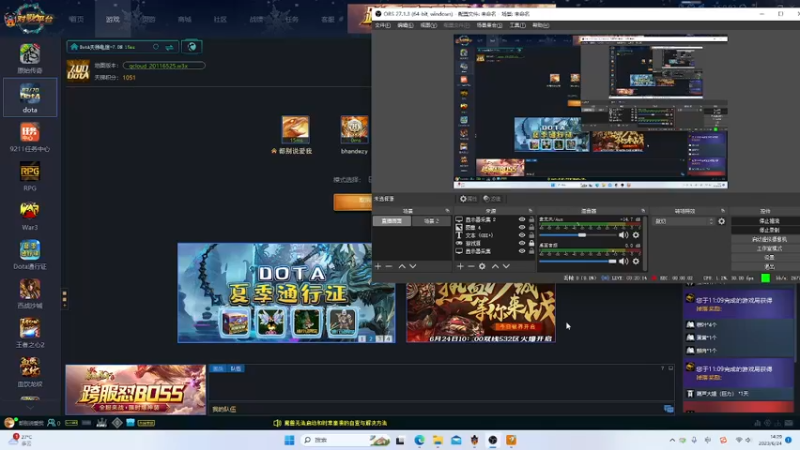
Task: Click the crown icon in platform status bar
Action: click(x=102, y=422)
